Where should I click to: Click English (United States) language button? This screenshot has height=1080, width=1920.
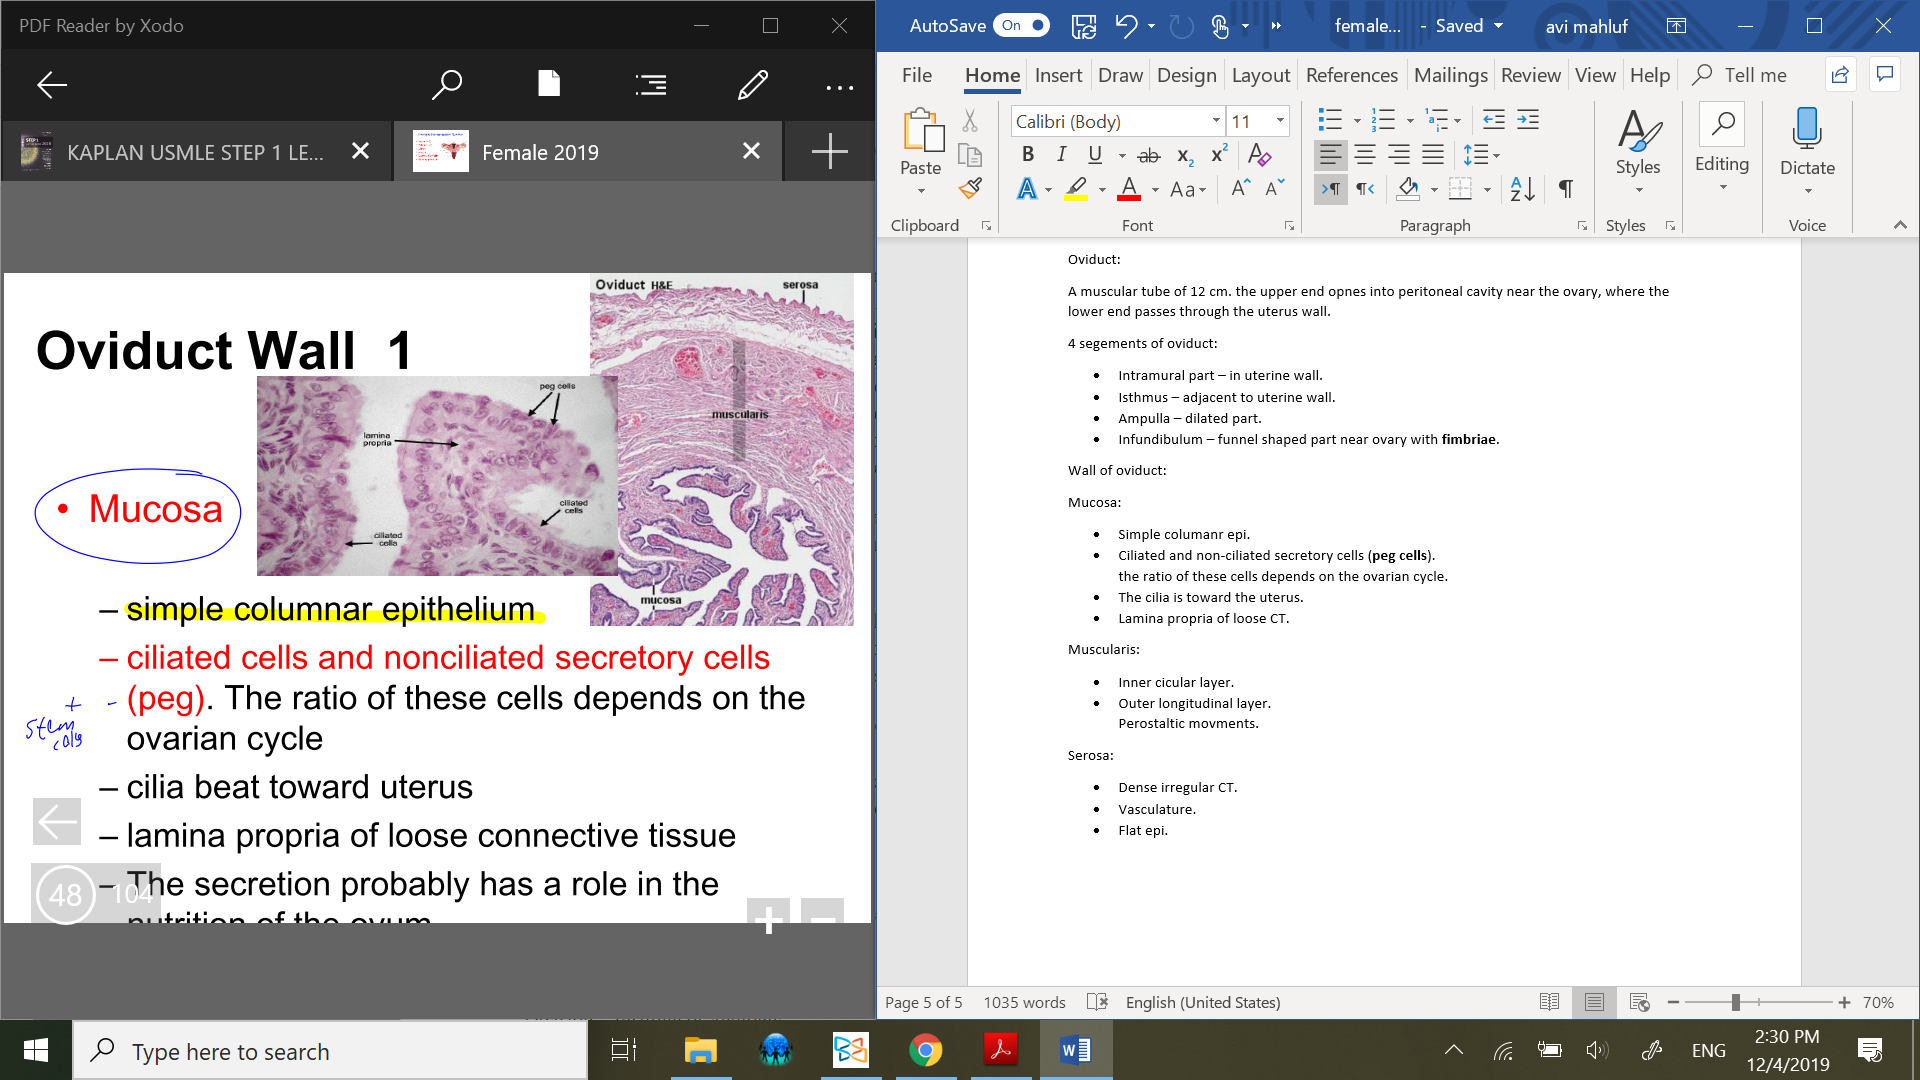point(1202,1002)
